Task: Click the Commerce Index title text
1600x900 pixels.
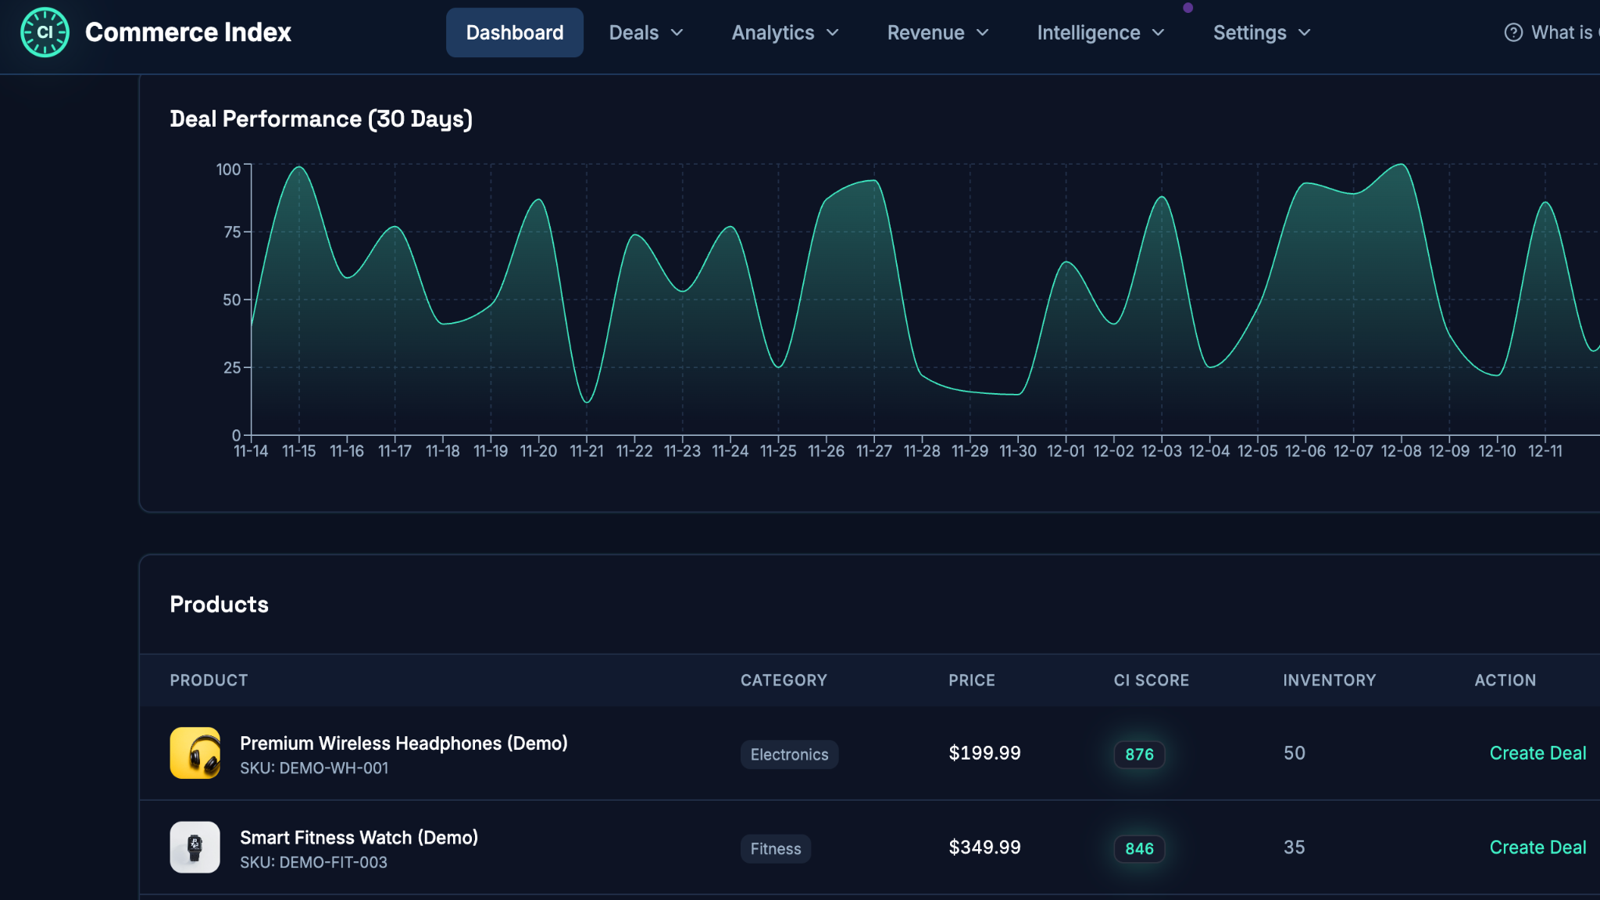Action: 188,32
